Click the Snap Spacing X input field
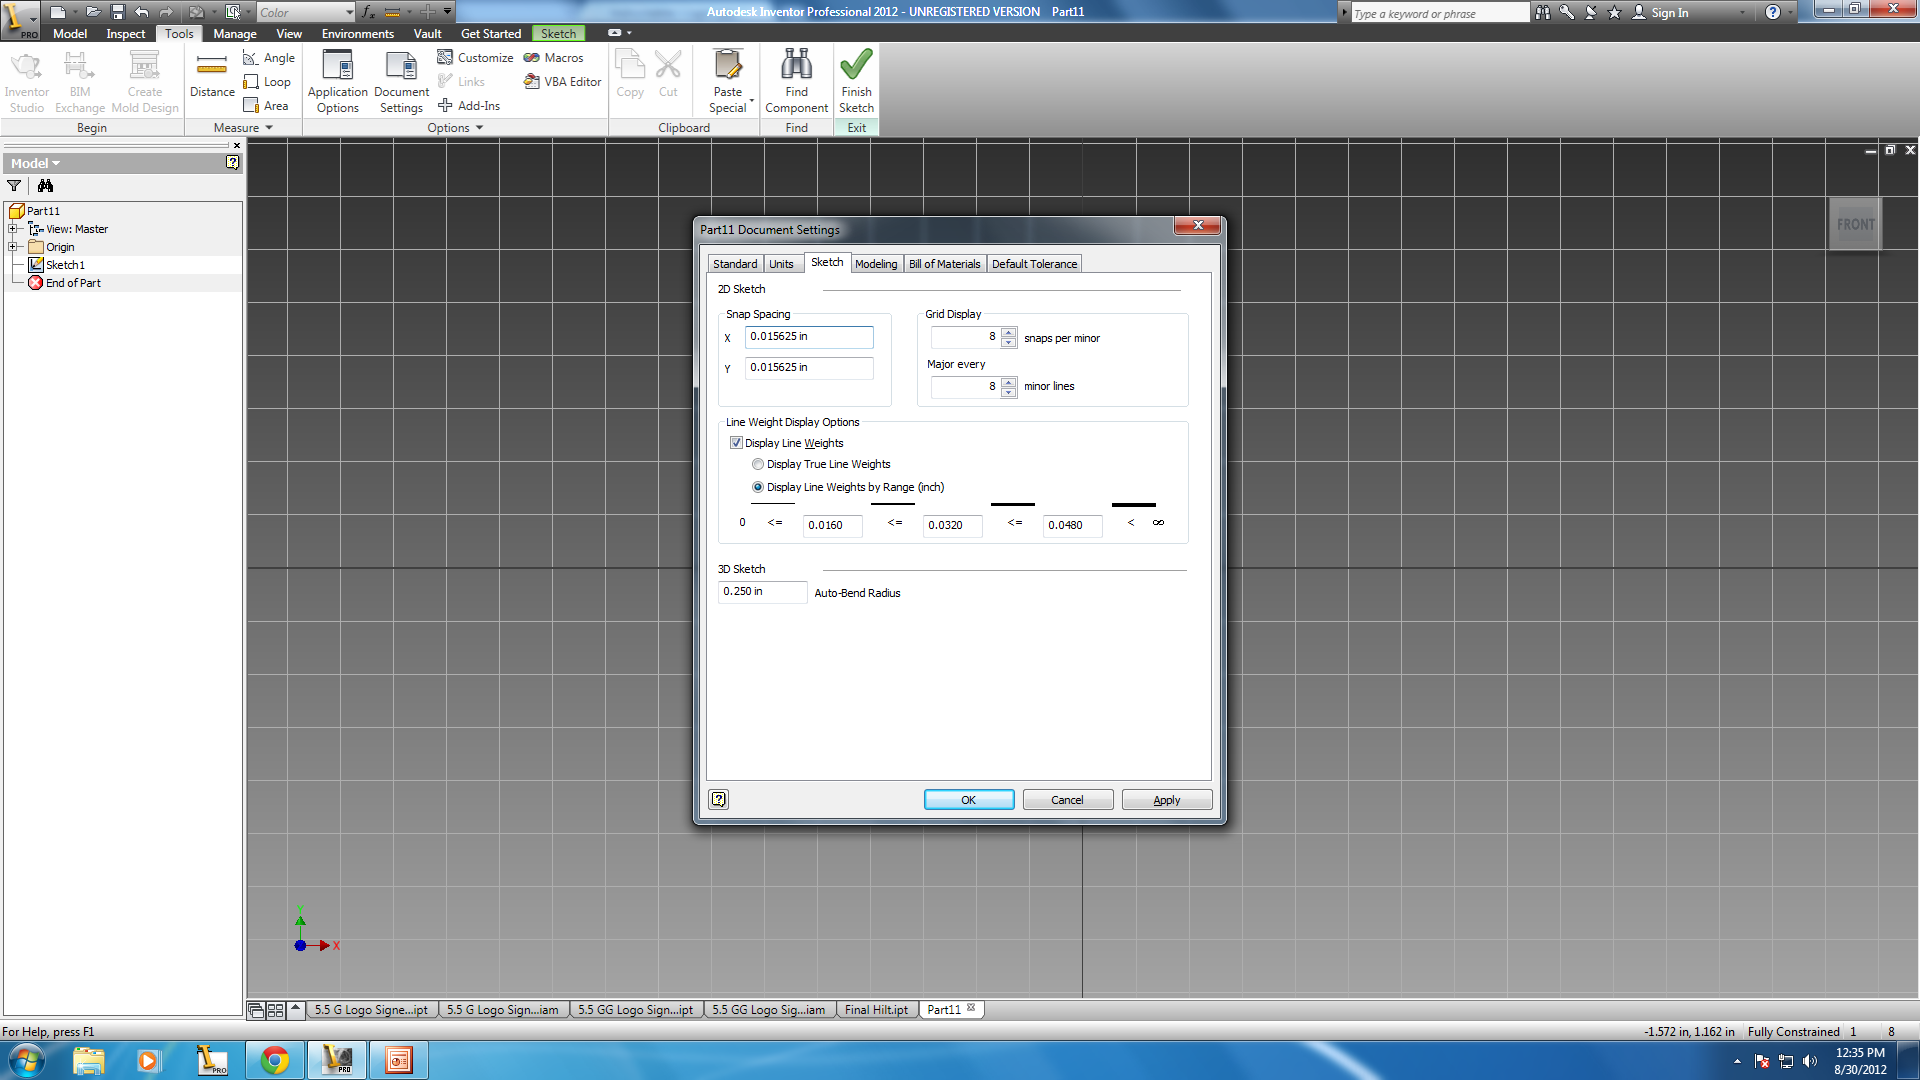Screen dimensions: 1920x1080 [809, 337]
